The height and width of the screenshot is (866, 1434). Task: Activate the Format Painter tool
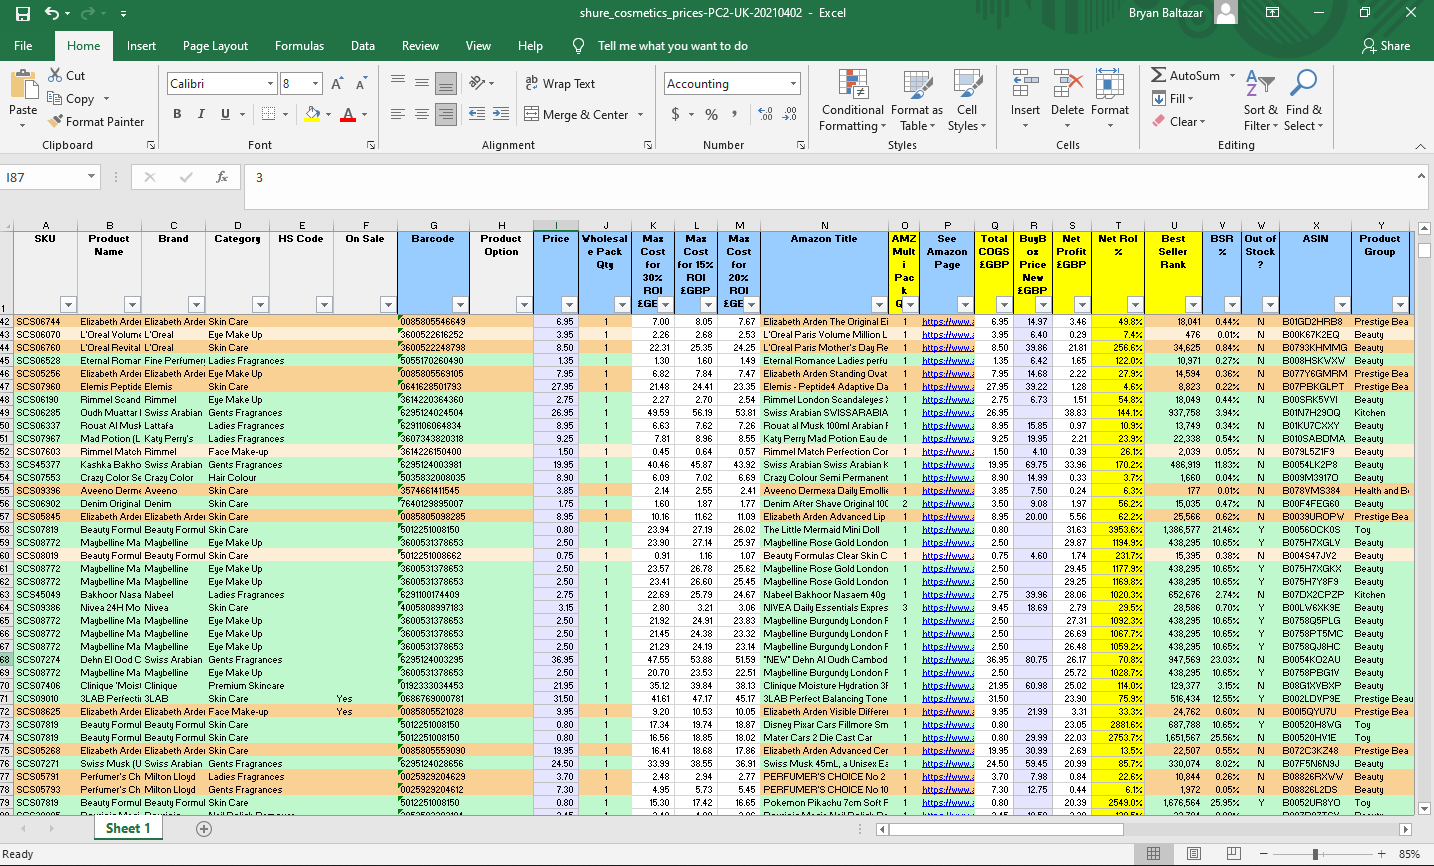pos(96,122)
